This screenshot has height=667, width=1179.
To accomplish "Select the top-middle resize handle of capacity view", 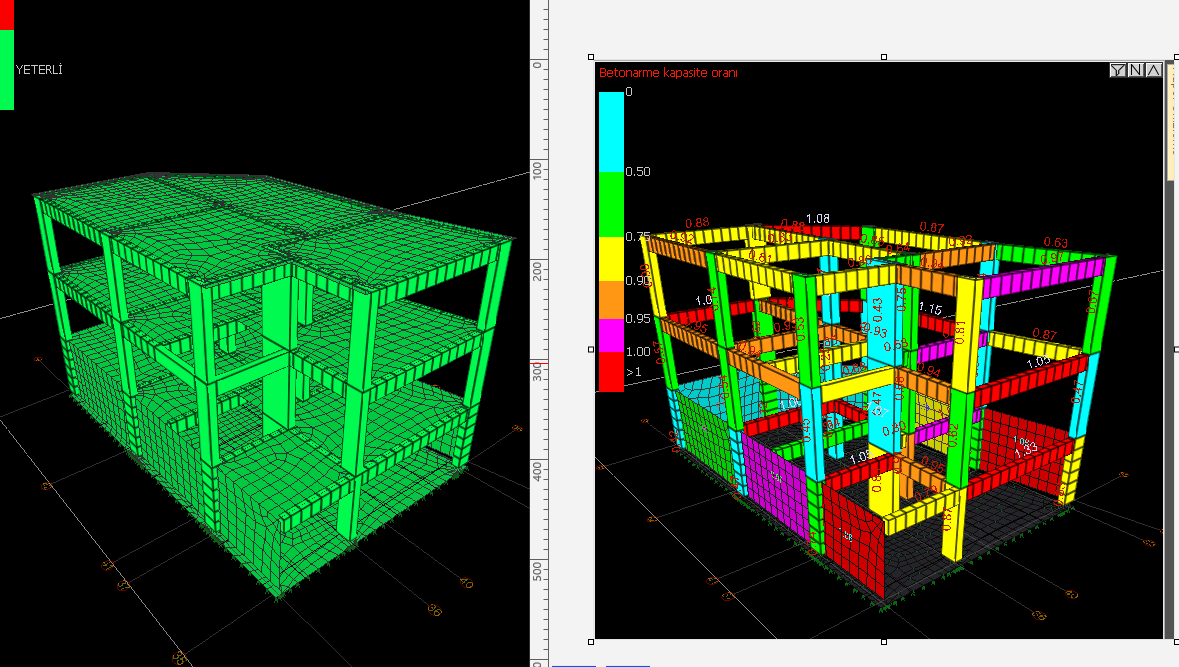I will [x=883, y=57].
